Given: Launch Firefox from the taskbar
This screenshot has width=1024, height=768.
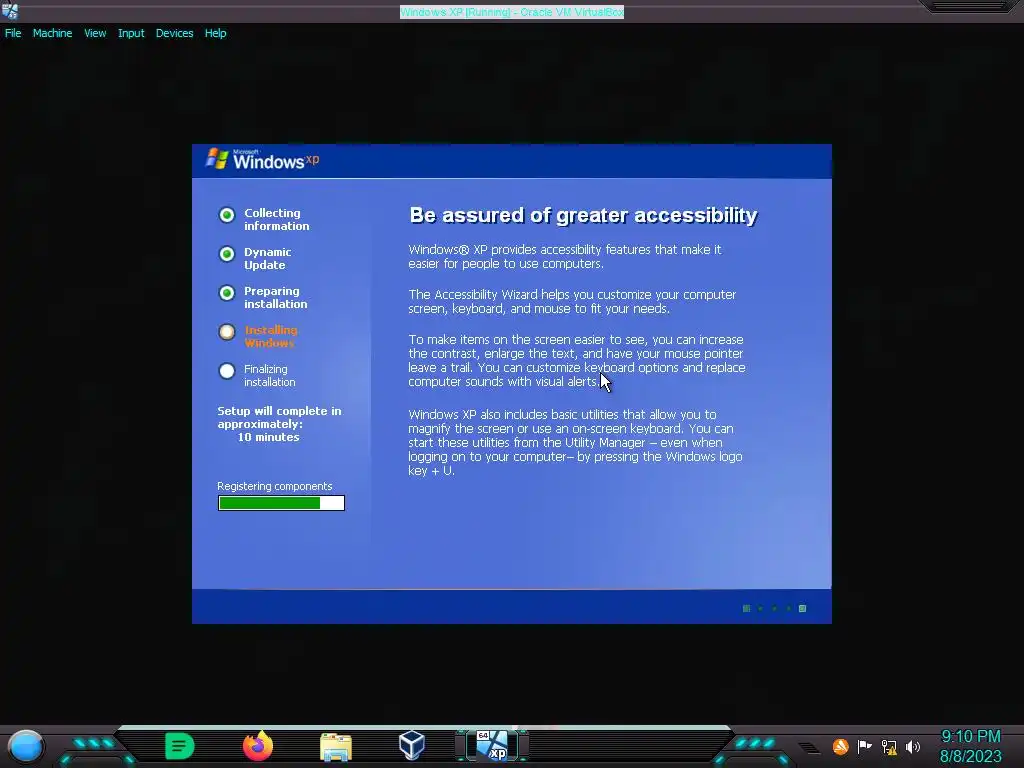Looking at the screenshot, I should pos(258,746).
